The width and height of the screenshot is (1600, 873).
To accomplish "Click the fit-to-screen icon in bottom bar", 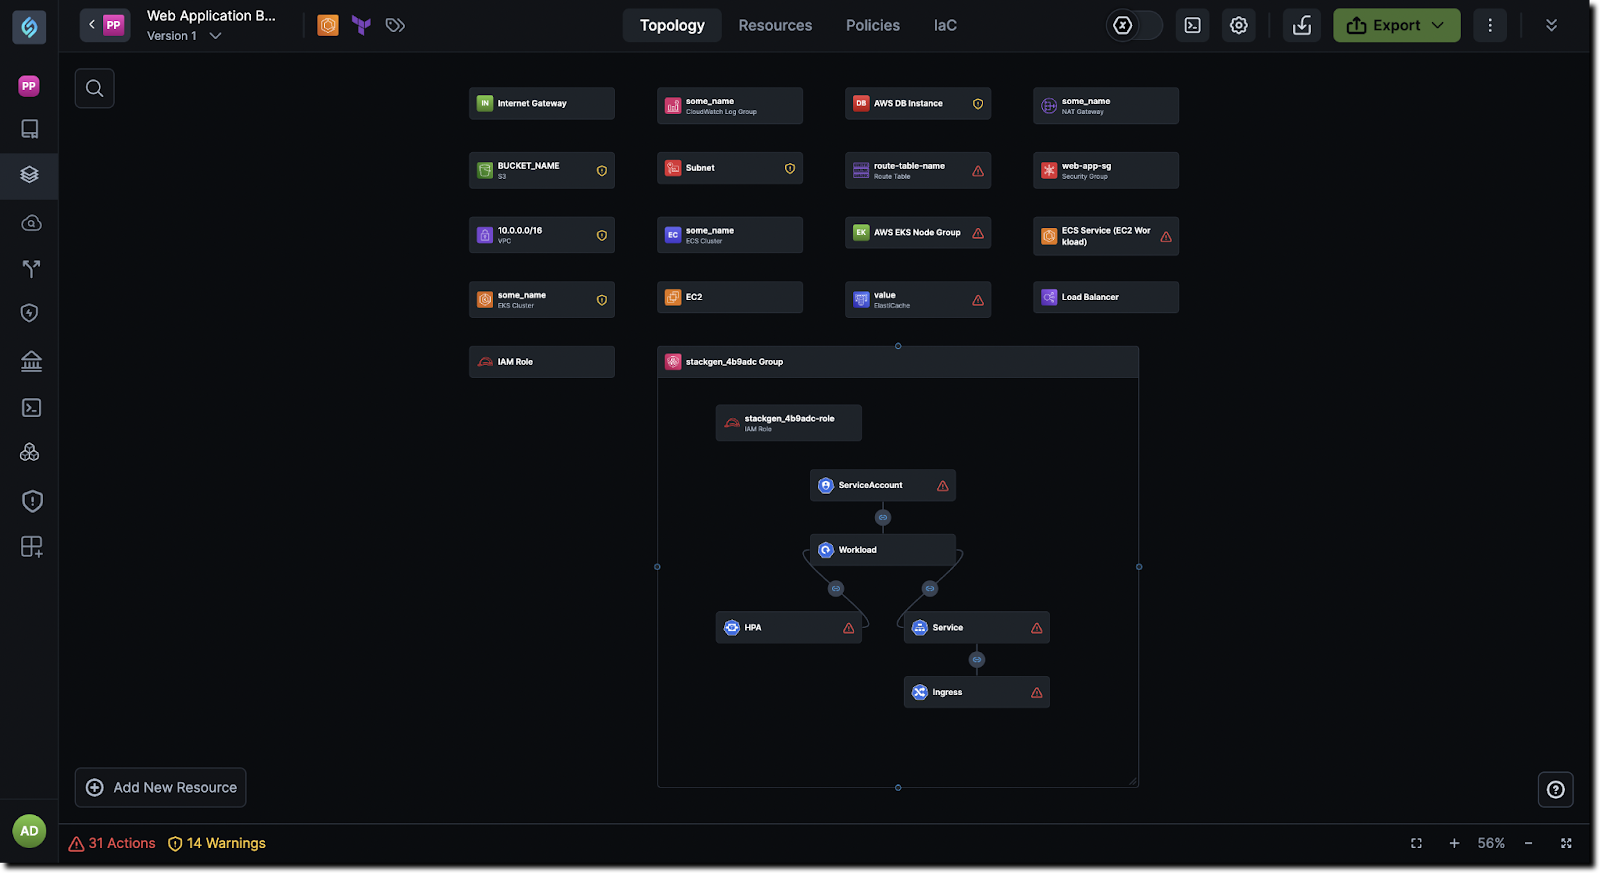I will coord(1416,843).
